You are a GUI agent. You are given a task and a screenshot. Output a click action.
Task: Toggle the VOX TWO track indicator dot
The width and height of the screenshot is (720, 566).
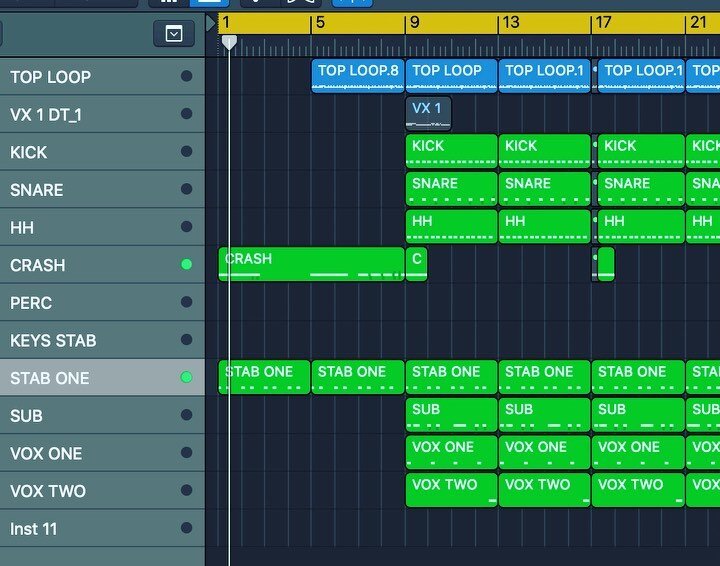(x=186, y=490)
